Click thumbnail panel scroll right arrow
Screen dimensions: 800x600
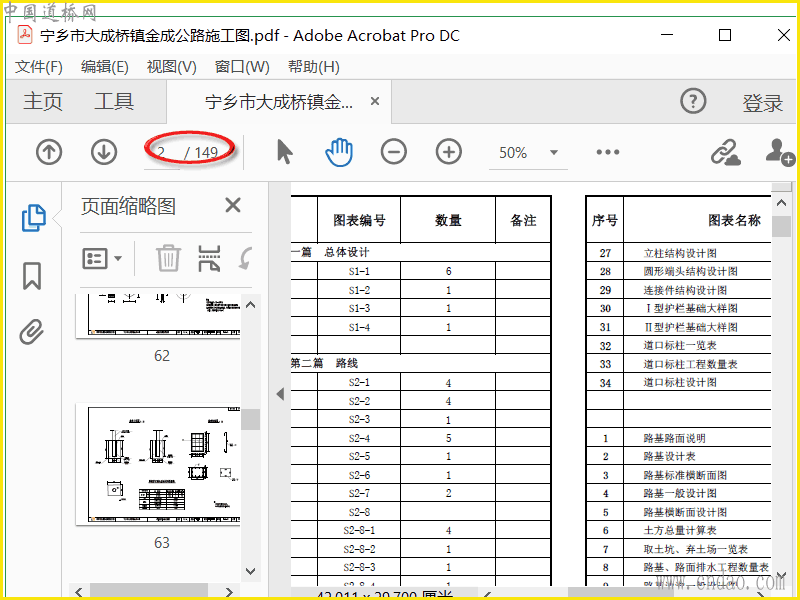(229, 592)
